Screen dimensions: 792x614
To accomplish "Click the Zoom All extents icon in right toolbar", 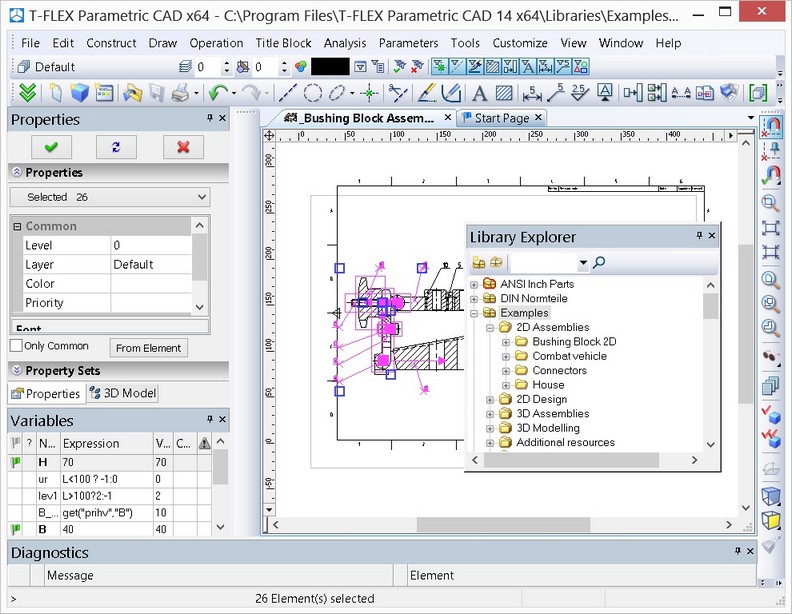I will coord(770,228).
